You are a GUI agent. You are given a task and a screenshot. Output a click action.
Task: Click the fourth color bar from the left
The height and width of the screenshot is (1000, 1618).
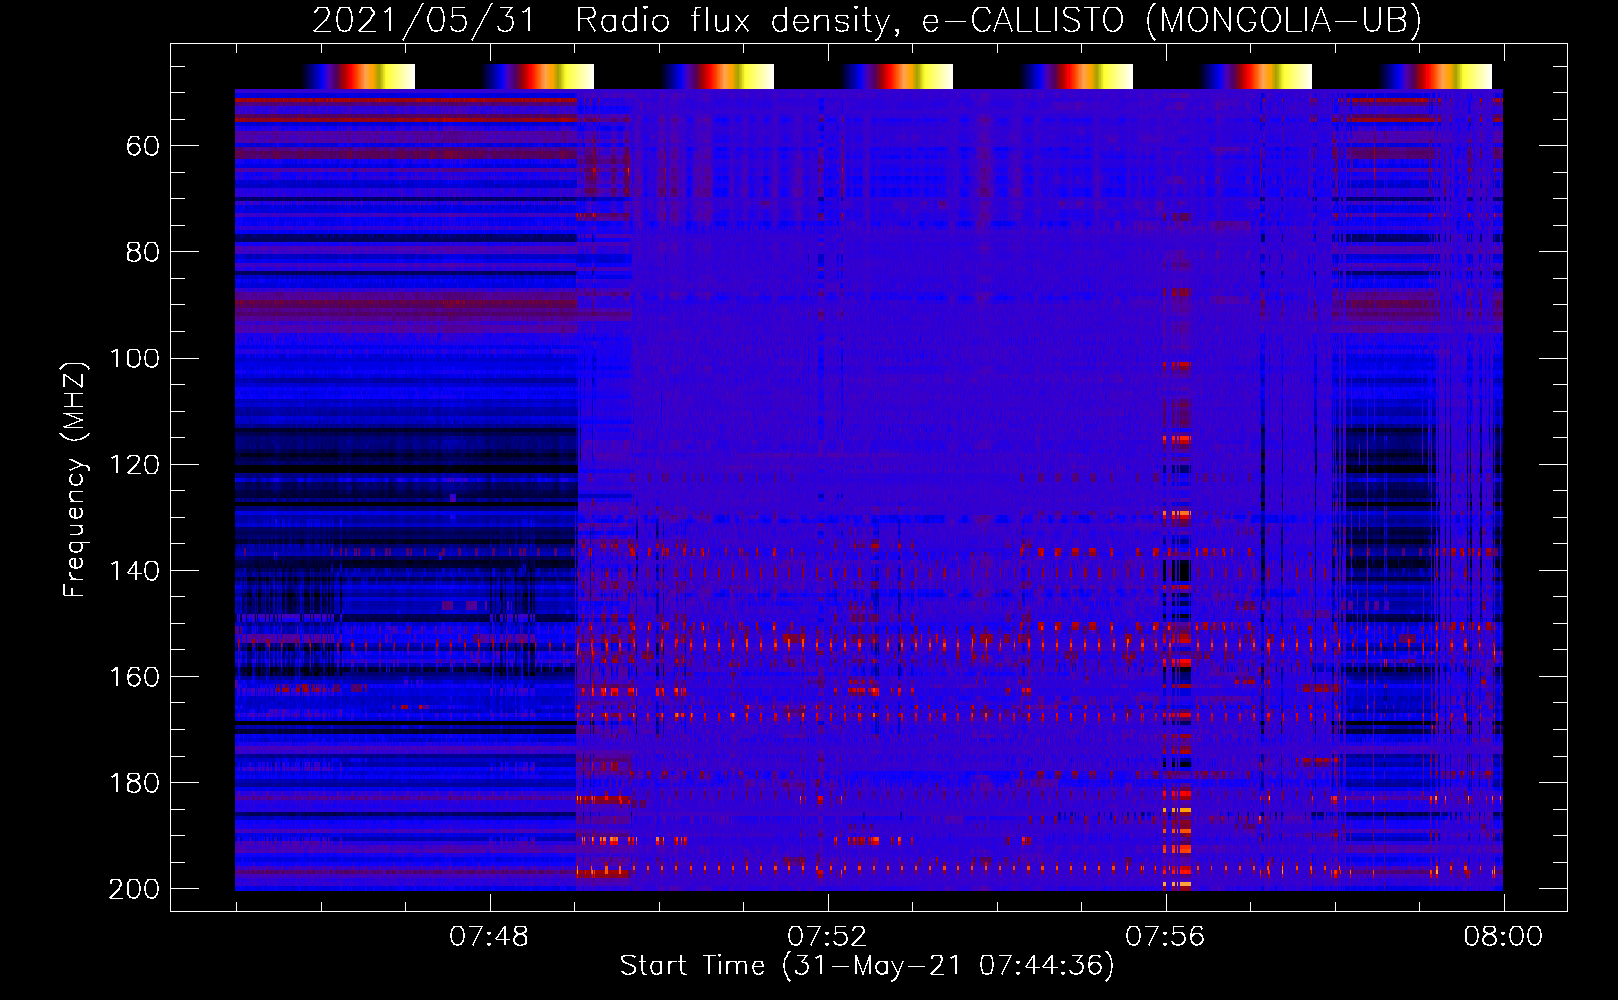(897, 76)
